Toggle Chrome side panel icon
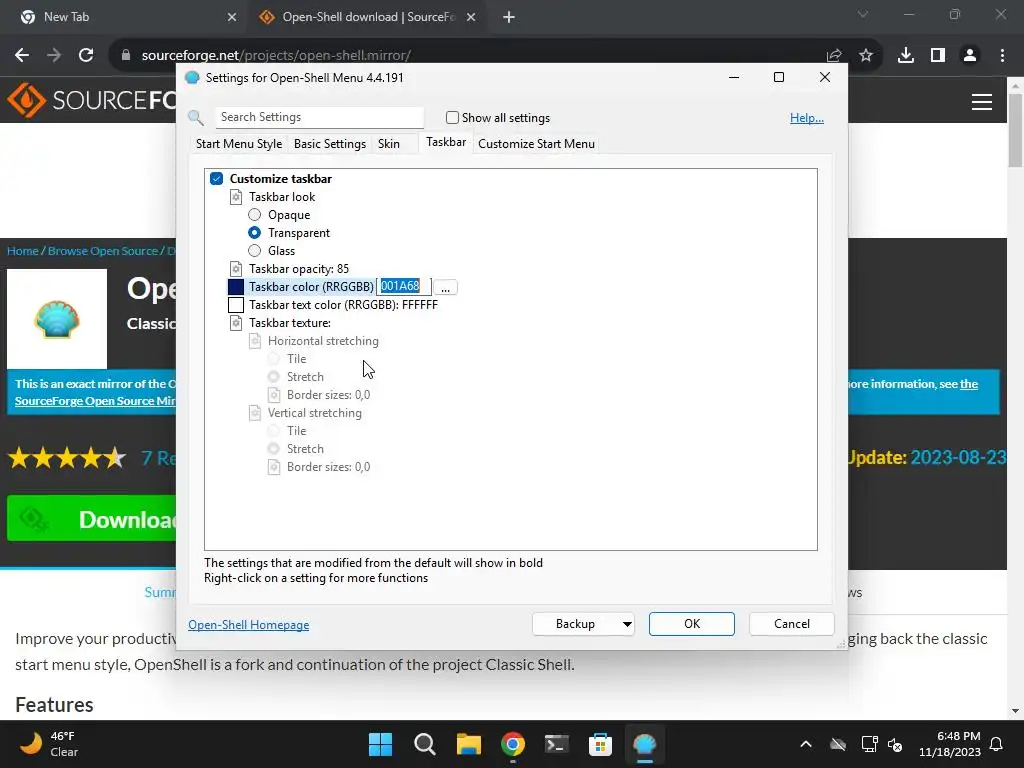 coord(938,55)
